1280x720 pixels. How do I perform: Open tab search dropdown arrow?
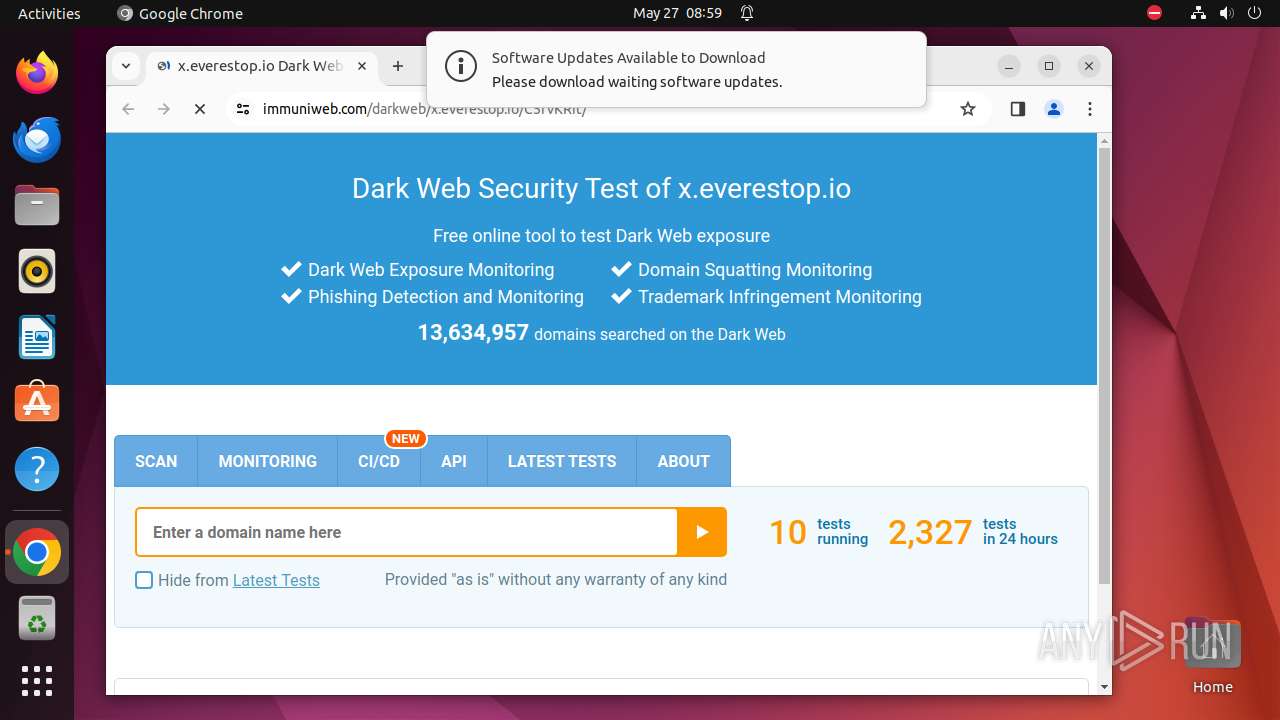click(125, 66)
